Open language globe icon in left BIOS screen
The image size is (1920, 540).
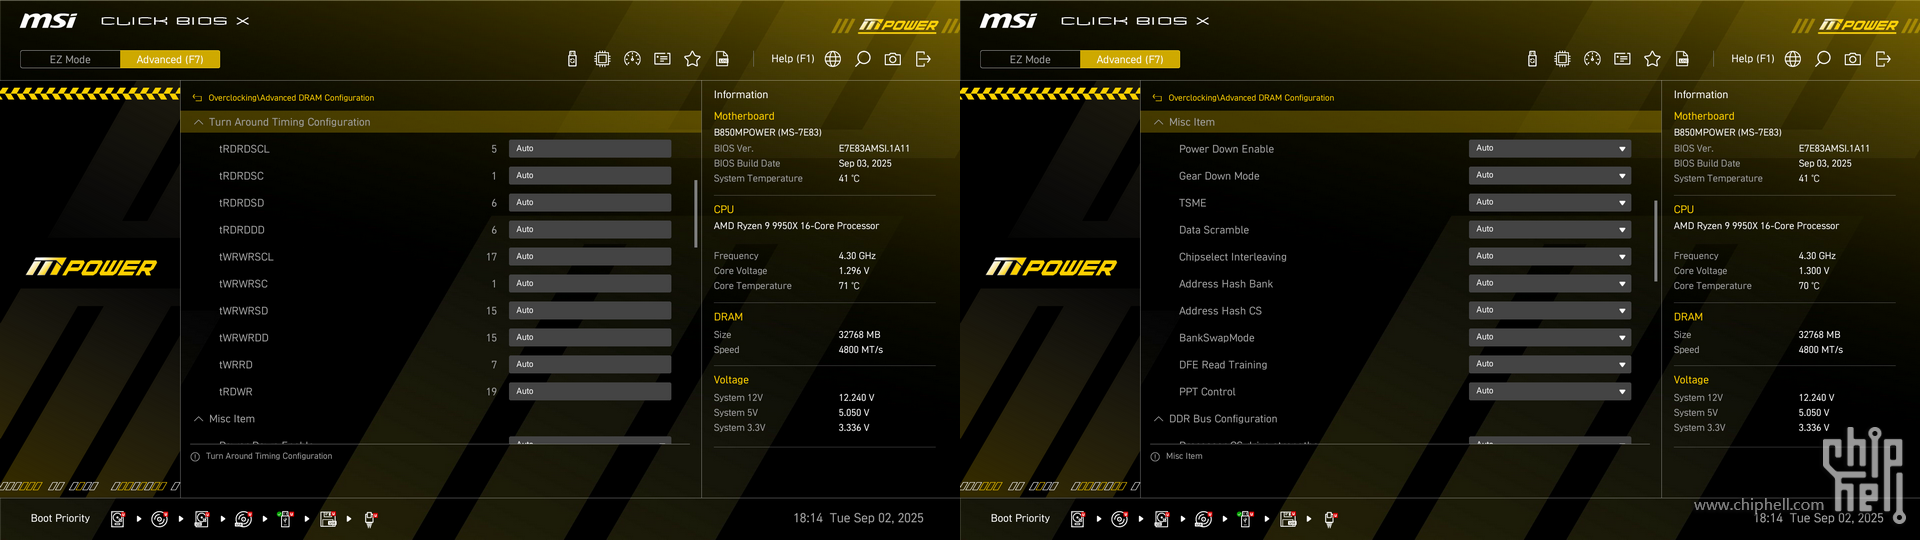point(833,59)
